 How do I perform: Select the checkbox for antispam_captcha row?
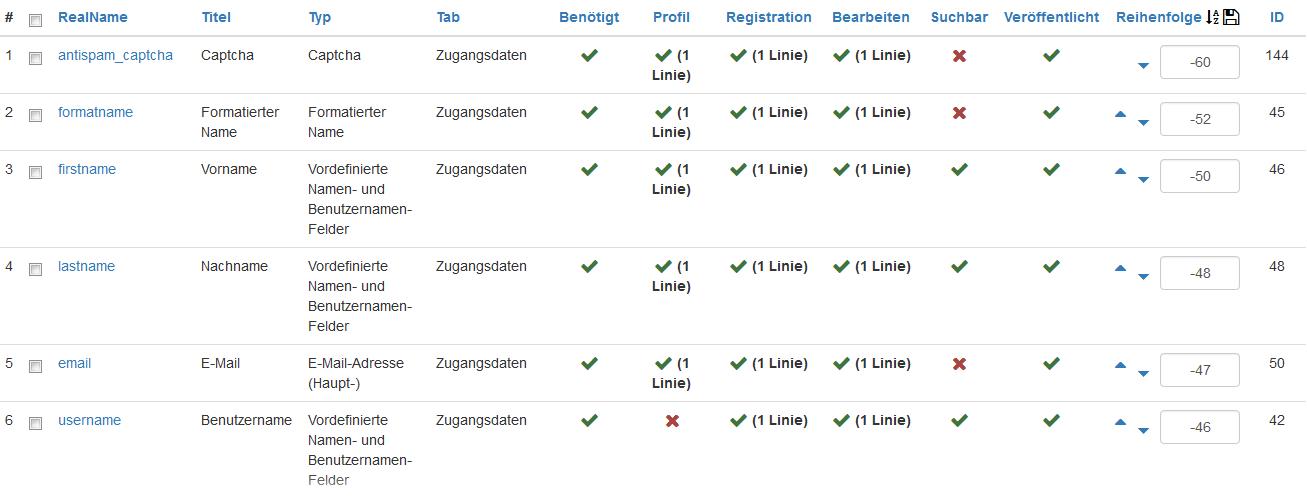coord(36,58)
